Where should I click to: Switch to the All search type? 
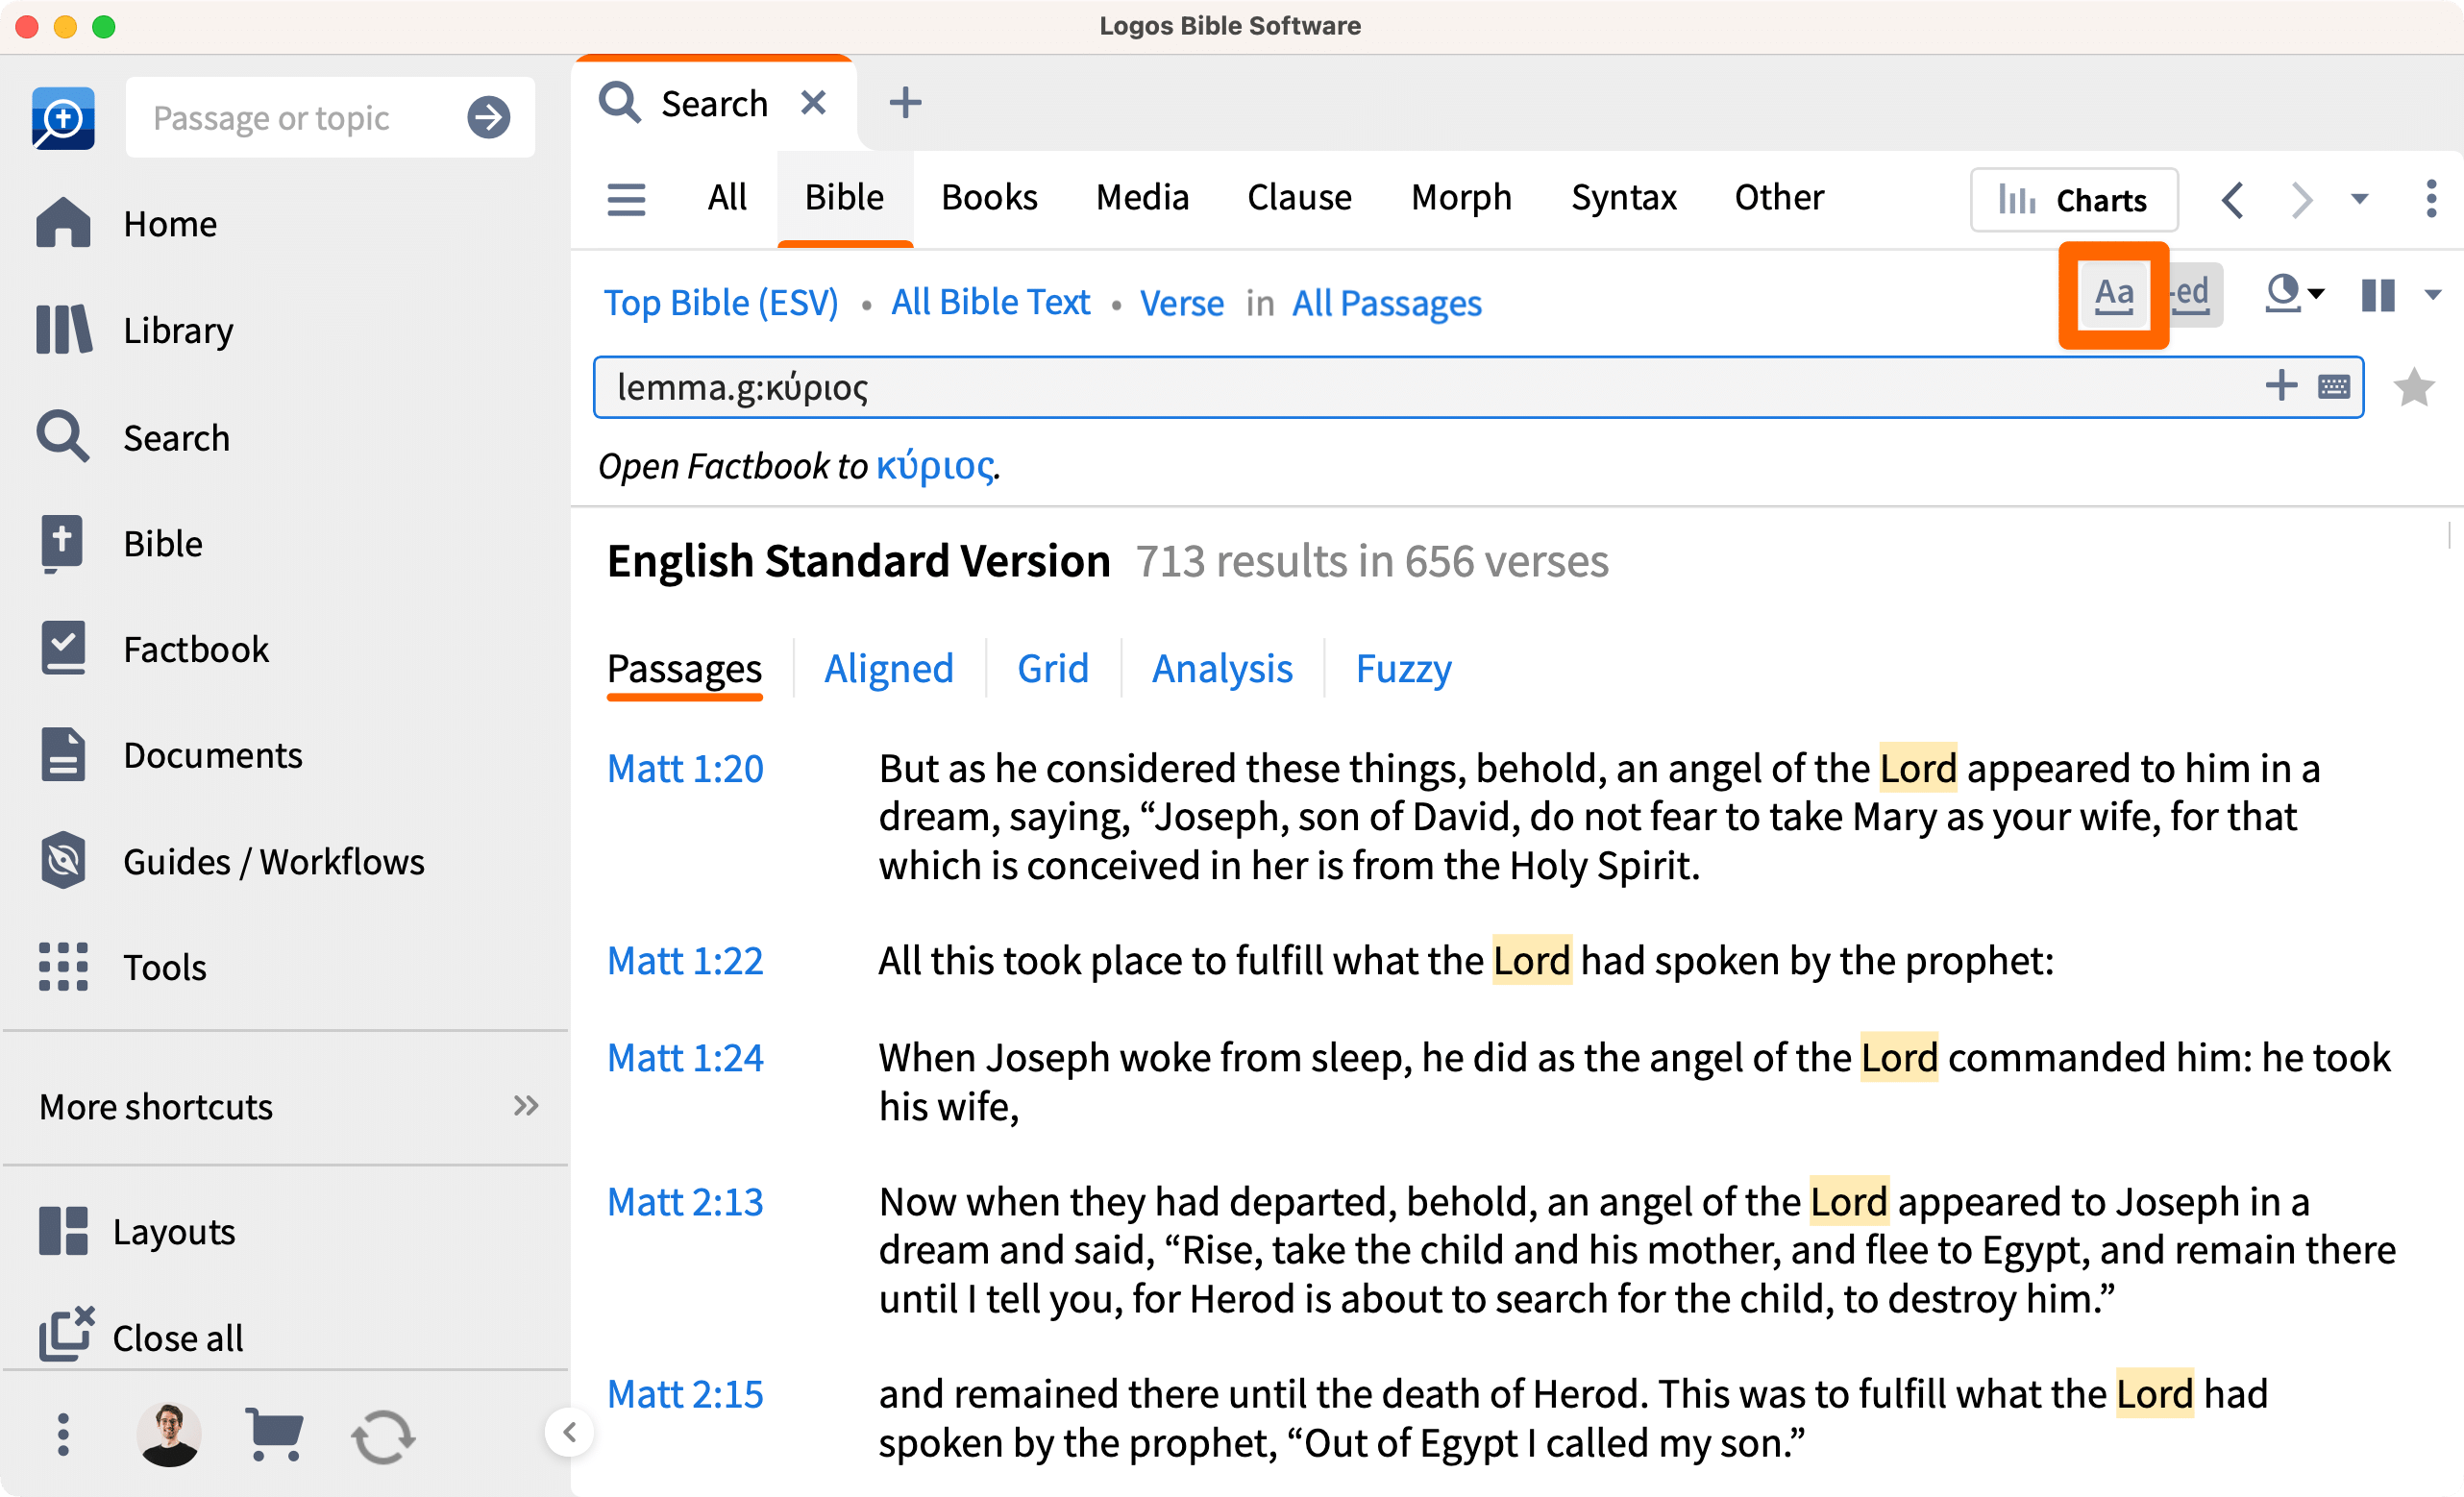pyautogui.click(x=727, y=197)
